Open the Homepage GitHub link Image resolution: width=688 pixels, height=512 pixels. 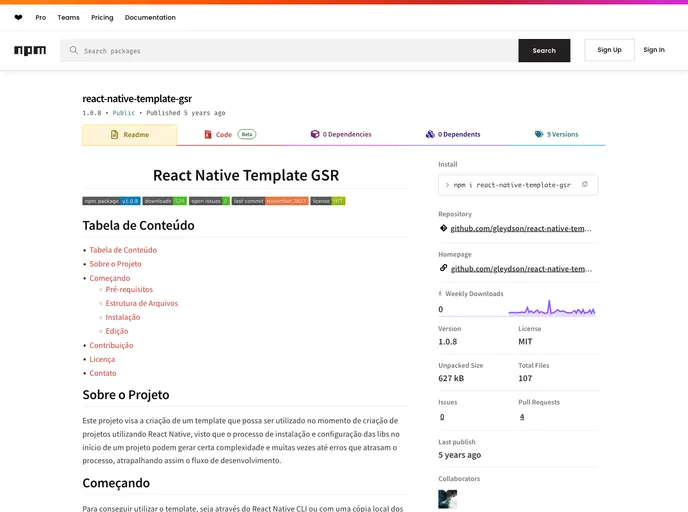tap(521, 269)
